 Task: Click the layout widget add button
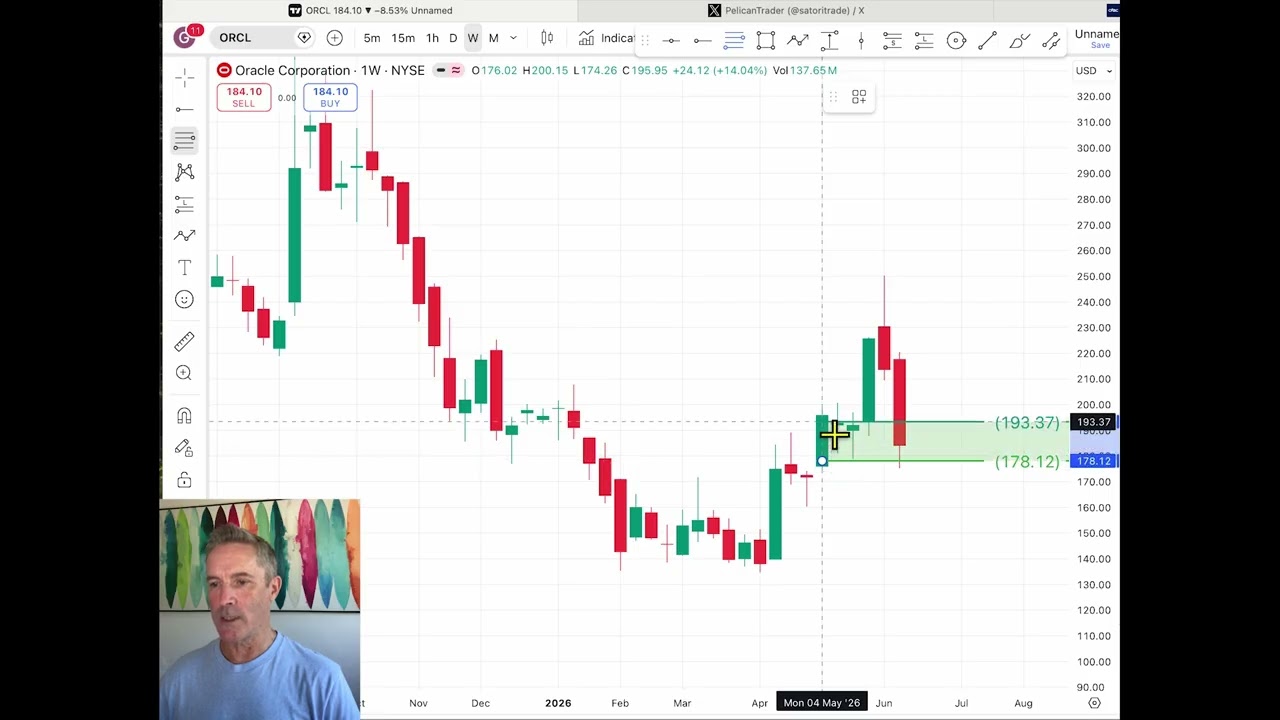tap(859, 97)
